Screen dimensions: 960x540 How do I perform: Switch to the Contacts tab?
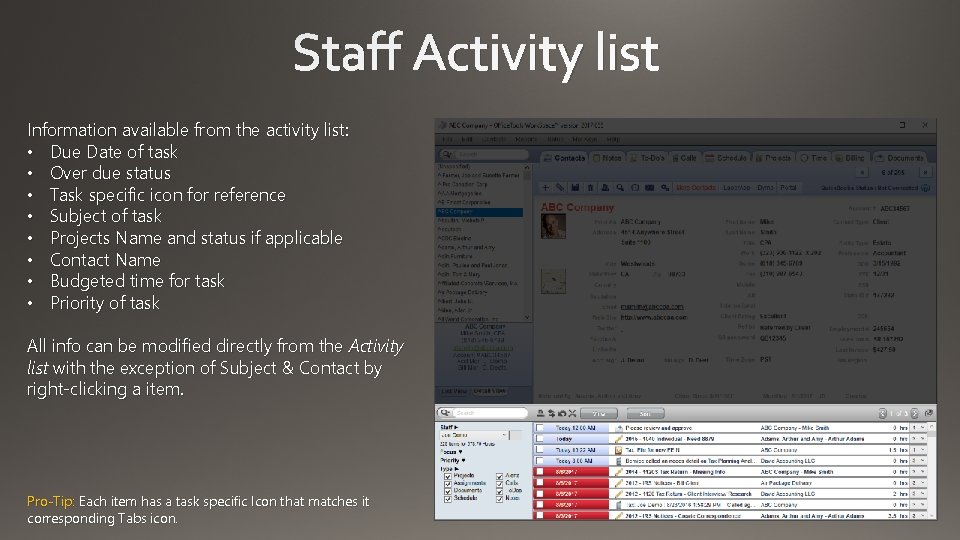pyautogui.click(x=564, y=158)
